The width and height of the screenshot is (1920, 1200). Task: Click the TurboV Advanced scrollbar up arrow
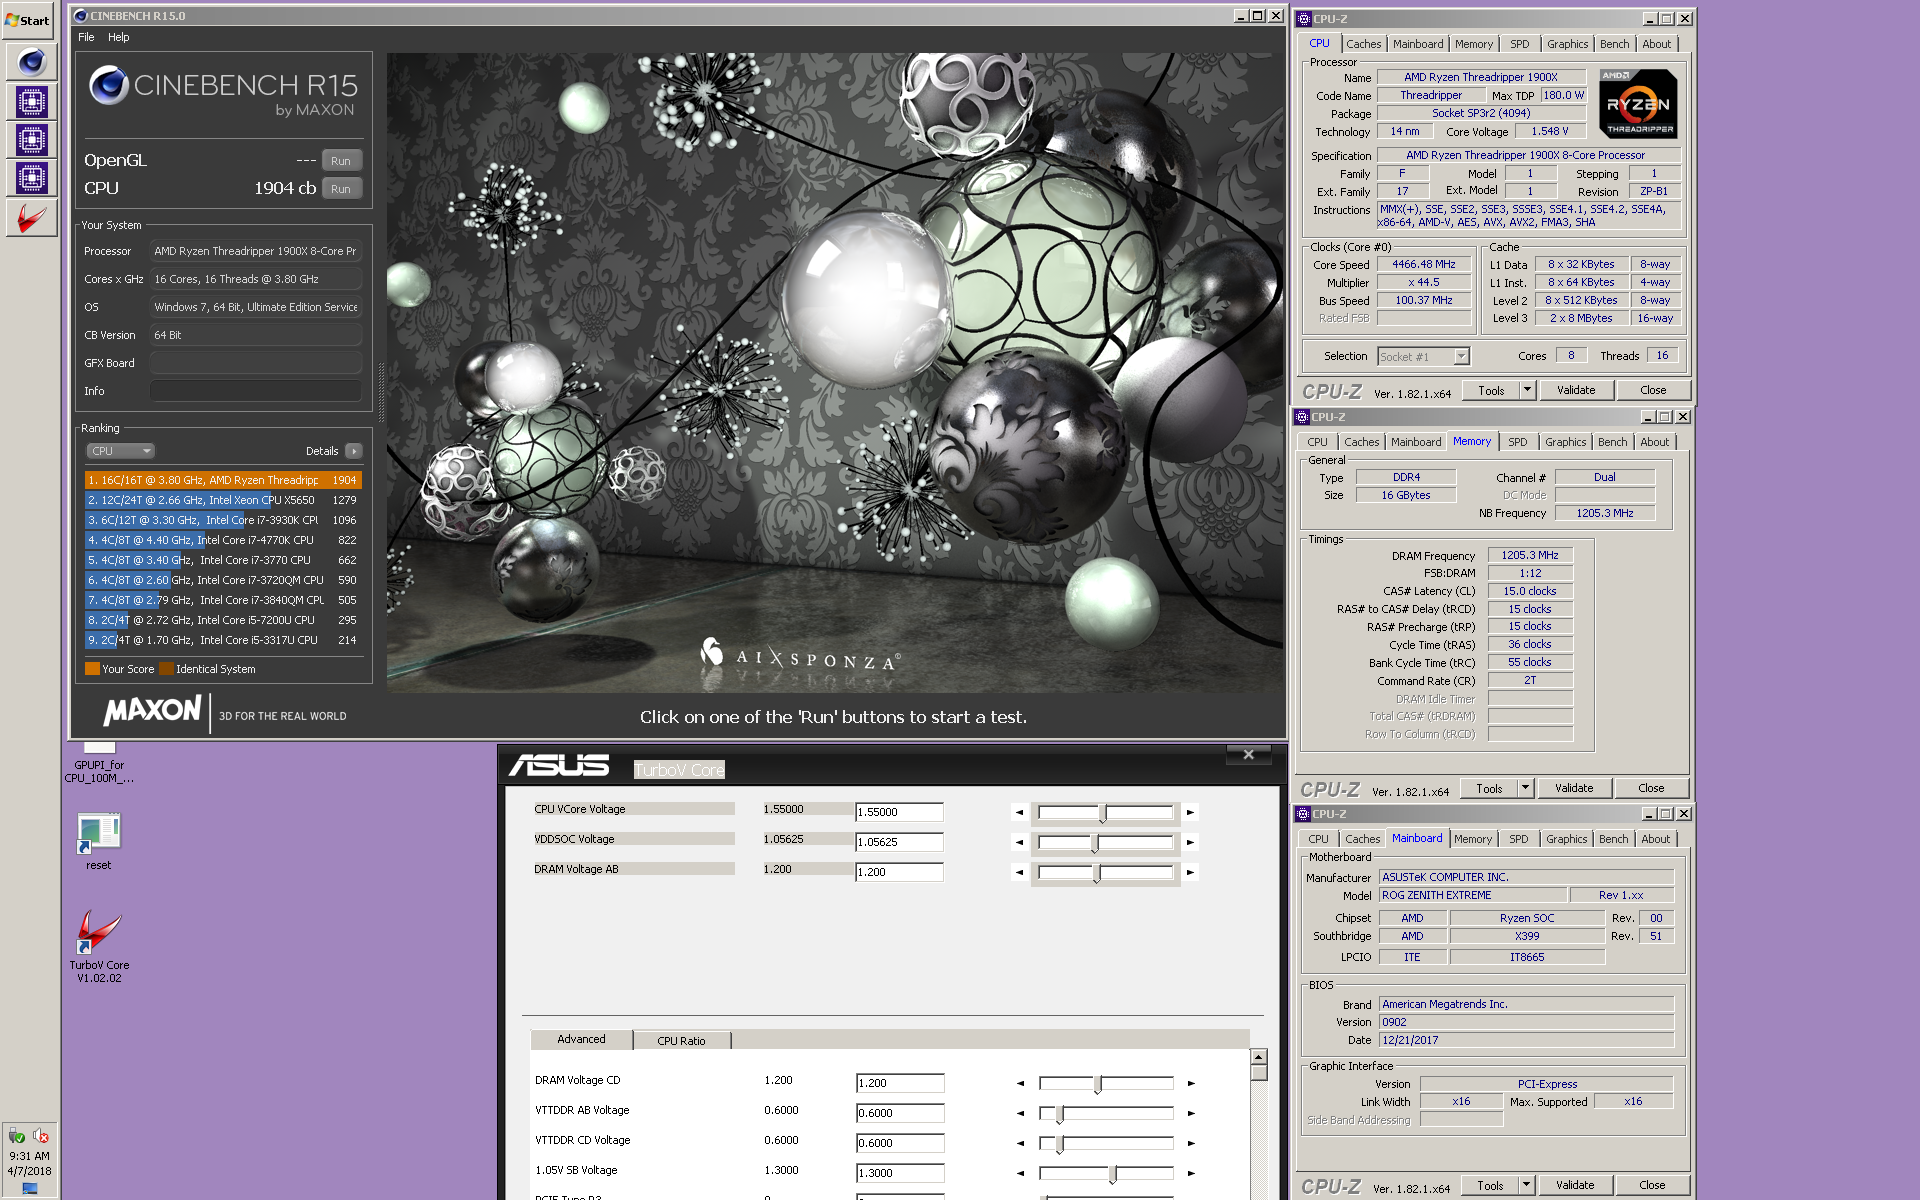click(1259, 1057)
